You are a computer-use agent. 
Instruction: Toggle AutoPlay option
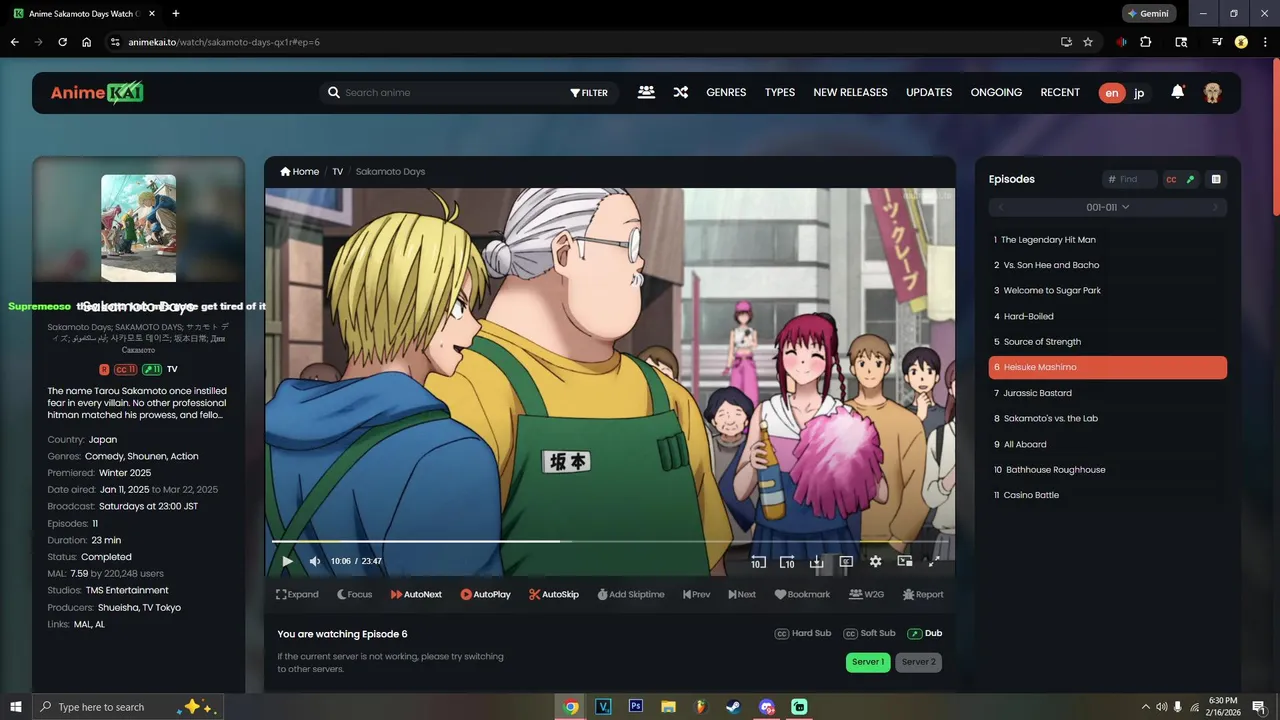tap(485, 594)
